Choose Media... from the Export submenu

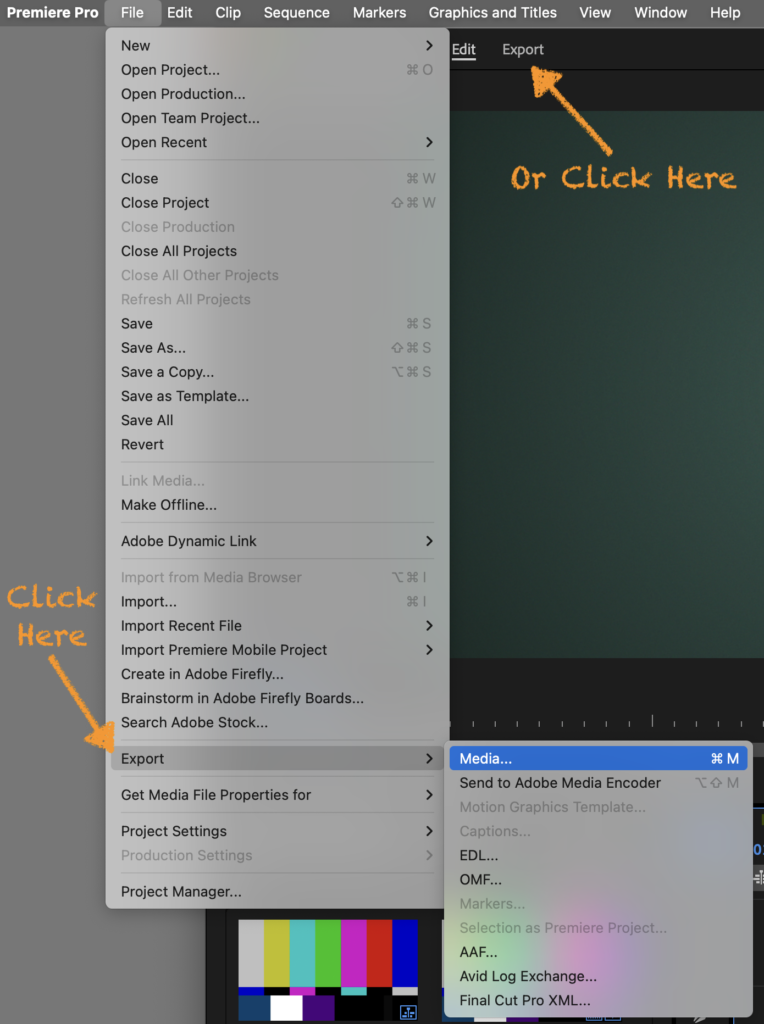pyautogui.click(x=486, y=759)
